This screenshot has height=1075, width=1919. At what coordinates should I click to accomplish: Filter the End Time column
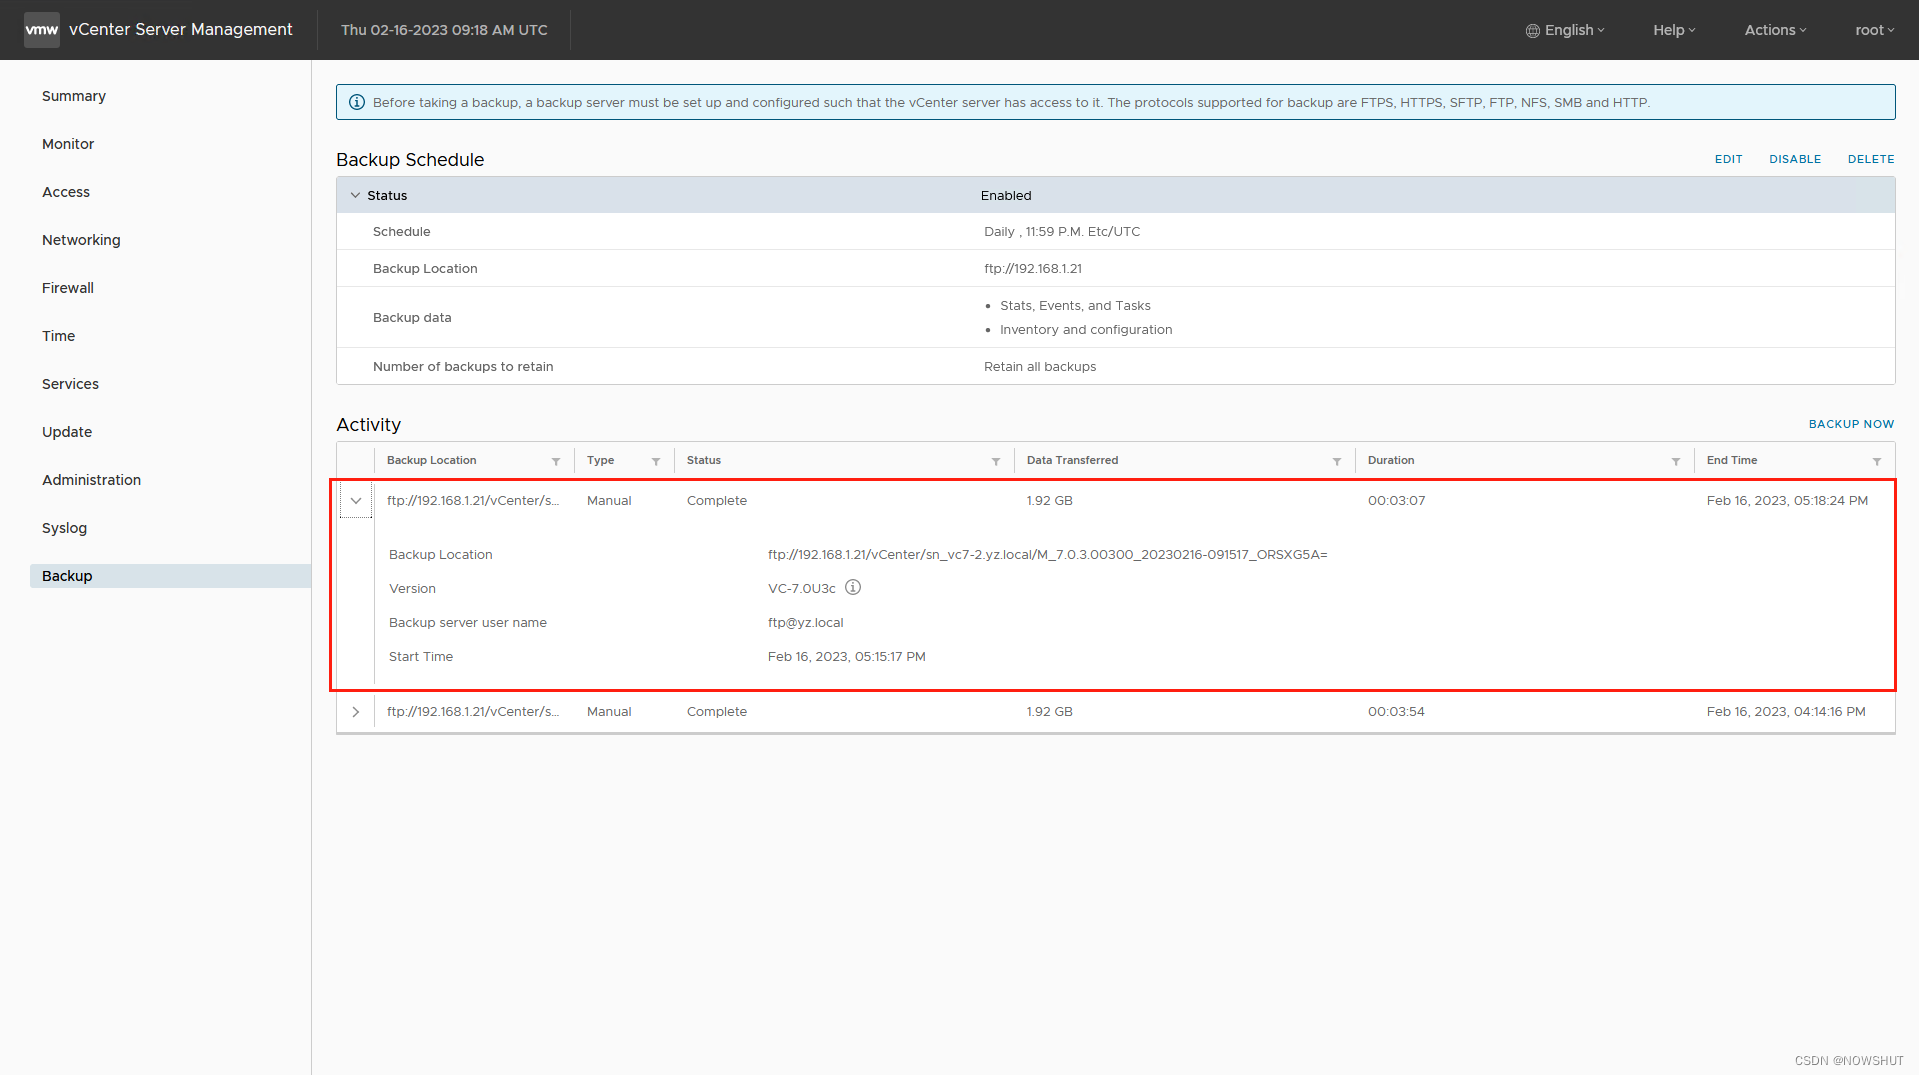[1877, 461]
